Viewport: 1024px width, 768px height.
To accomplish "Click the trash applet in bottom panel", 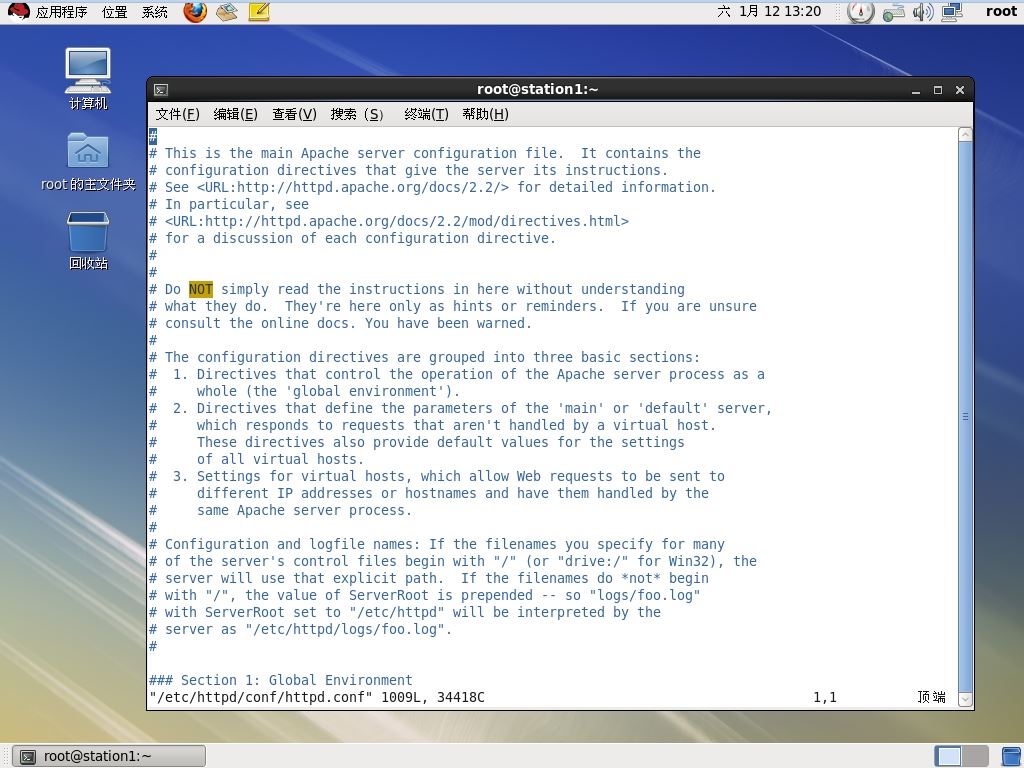I will pyautogui.click(x=1011, y=756).
